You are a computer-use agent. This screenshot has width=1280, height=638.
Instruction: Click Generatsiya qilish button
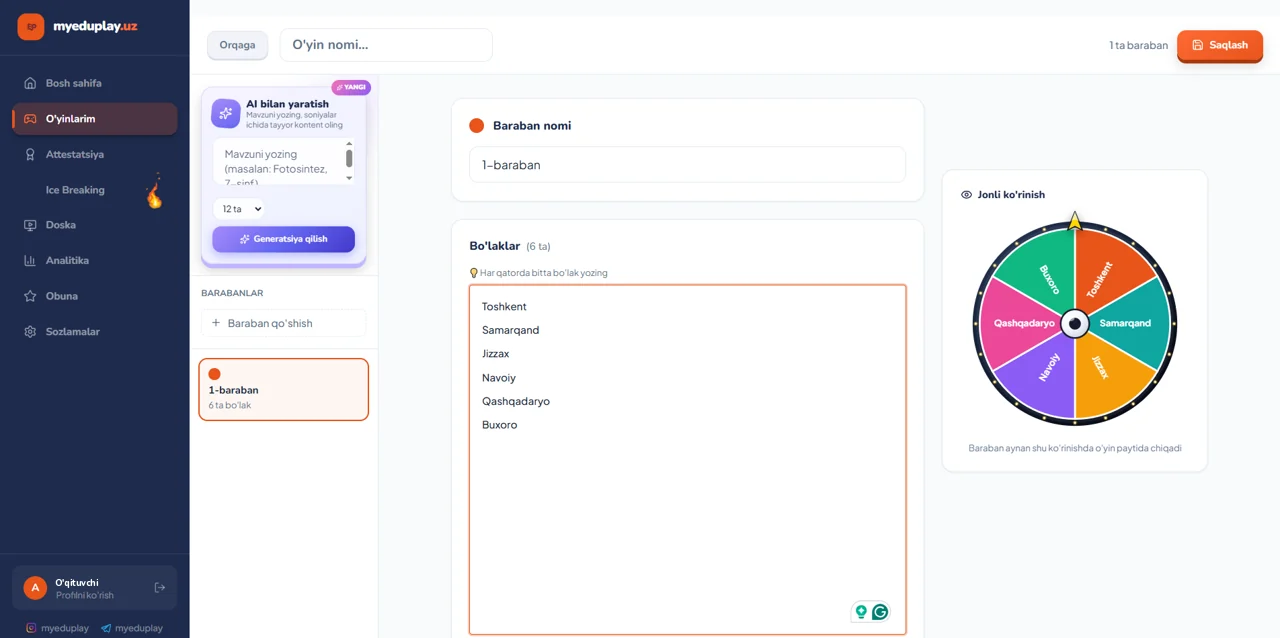coord(284,239)
